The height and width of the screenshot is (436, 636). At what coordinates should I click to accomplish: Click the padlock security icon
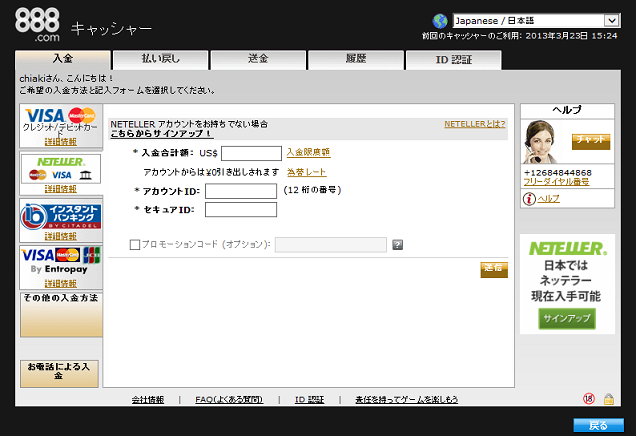click(x=608, y=399)
